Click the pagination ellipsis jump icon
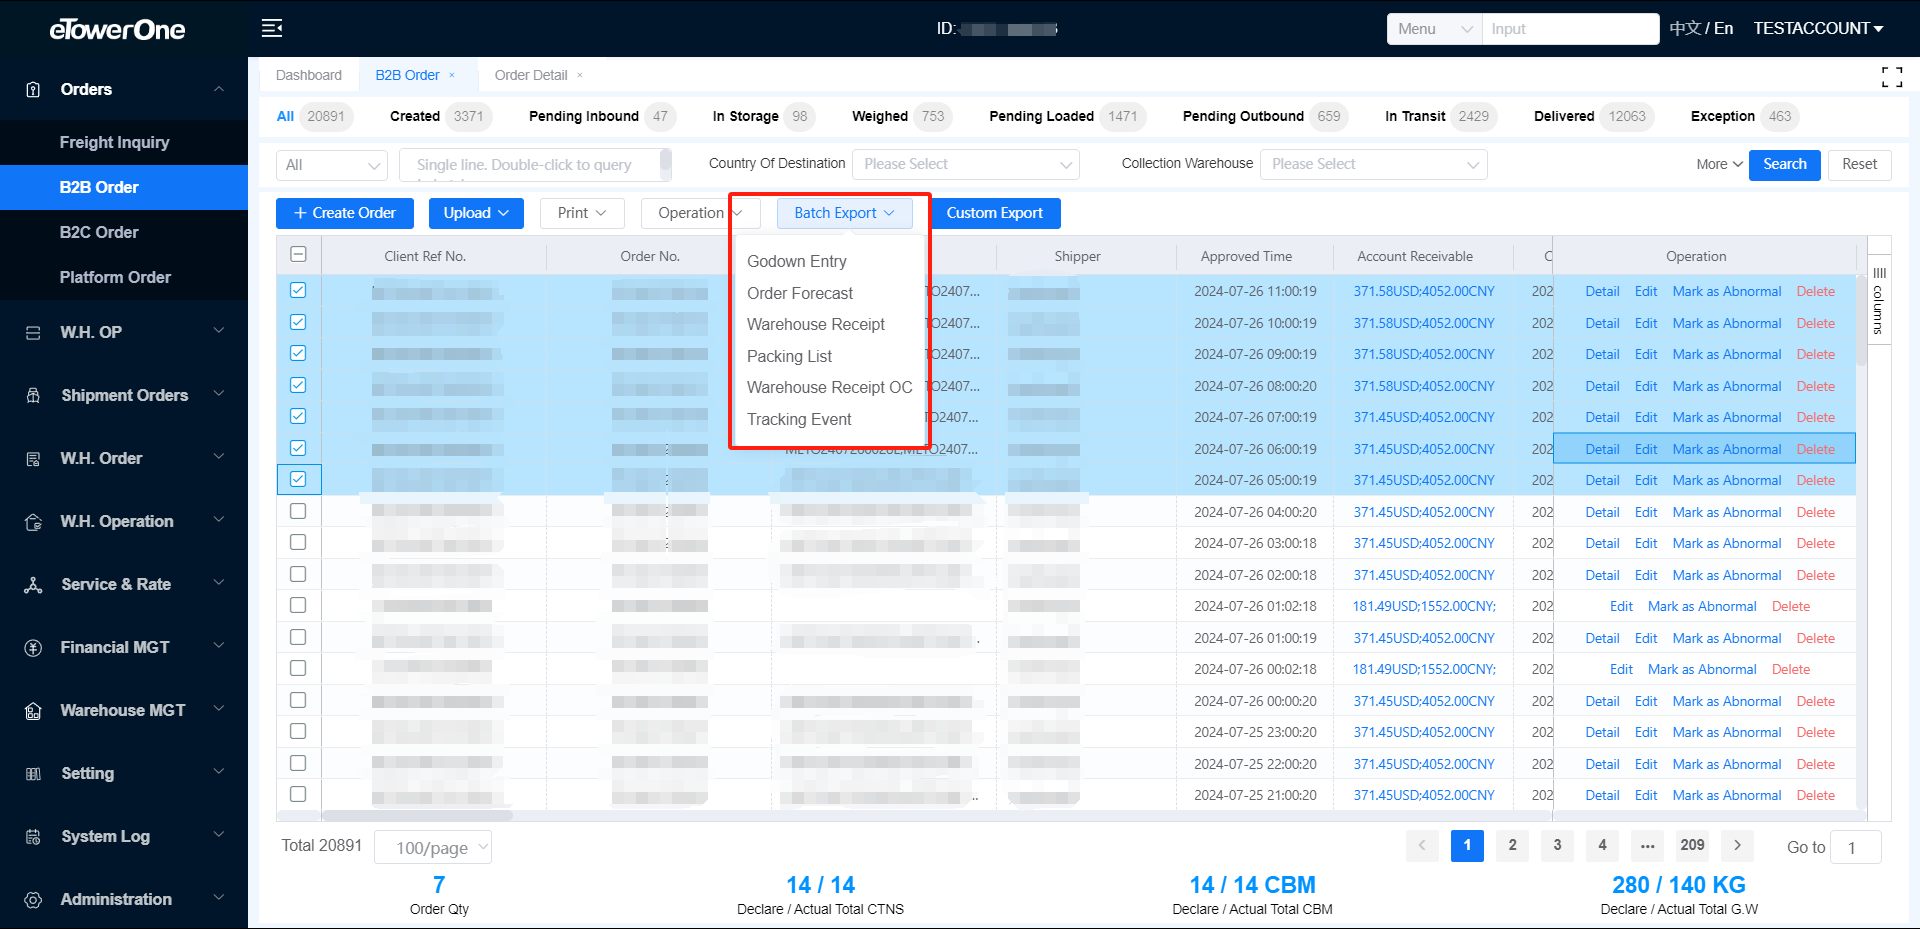1920x929 pixels. pyautogui.click(x=1647, y=846)
